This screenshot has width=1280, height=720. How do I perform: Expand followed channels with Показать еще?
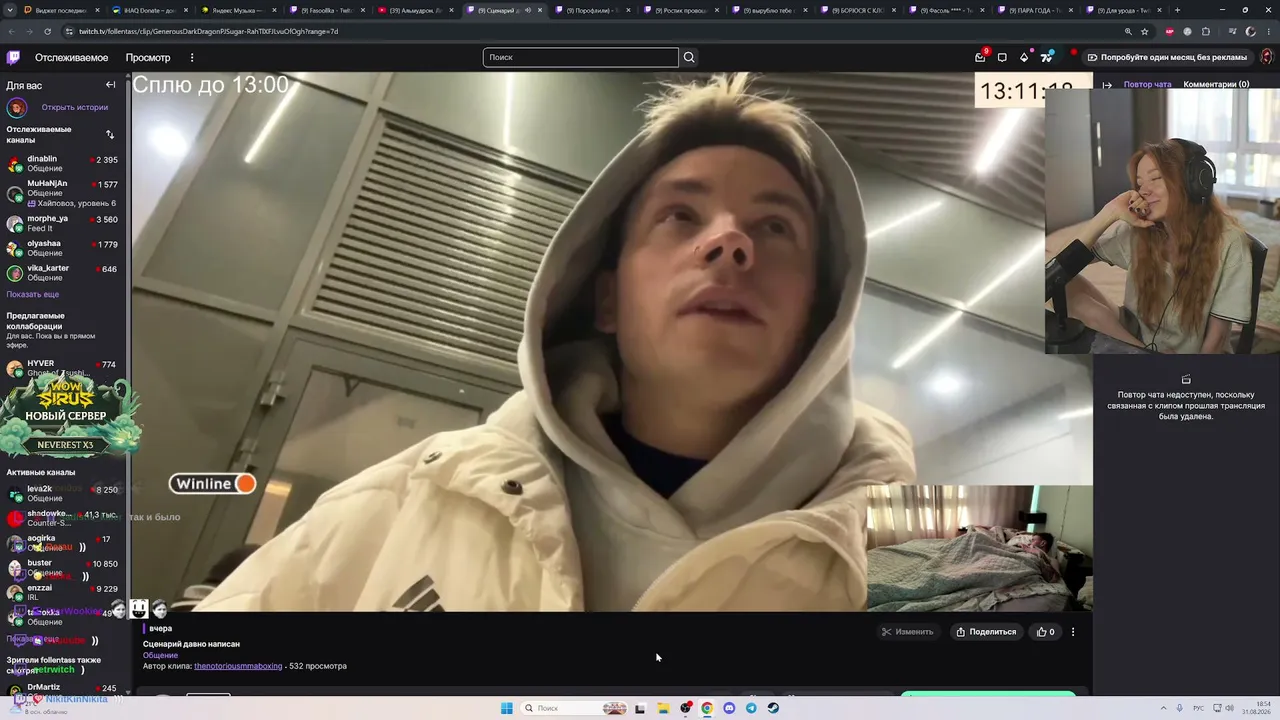click(33, 294)
